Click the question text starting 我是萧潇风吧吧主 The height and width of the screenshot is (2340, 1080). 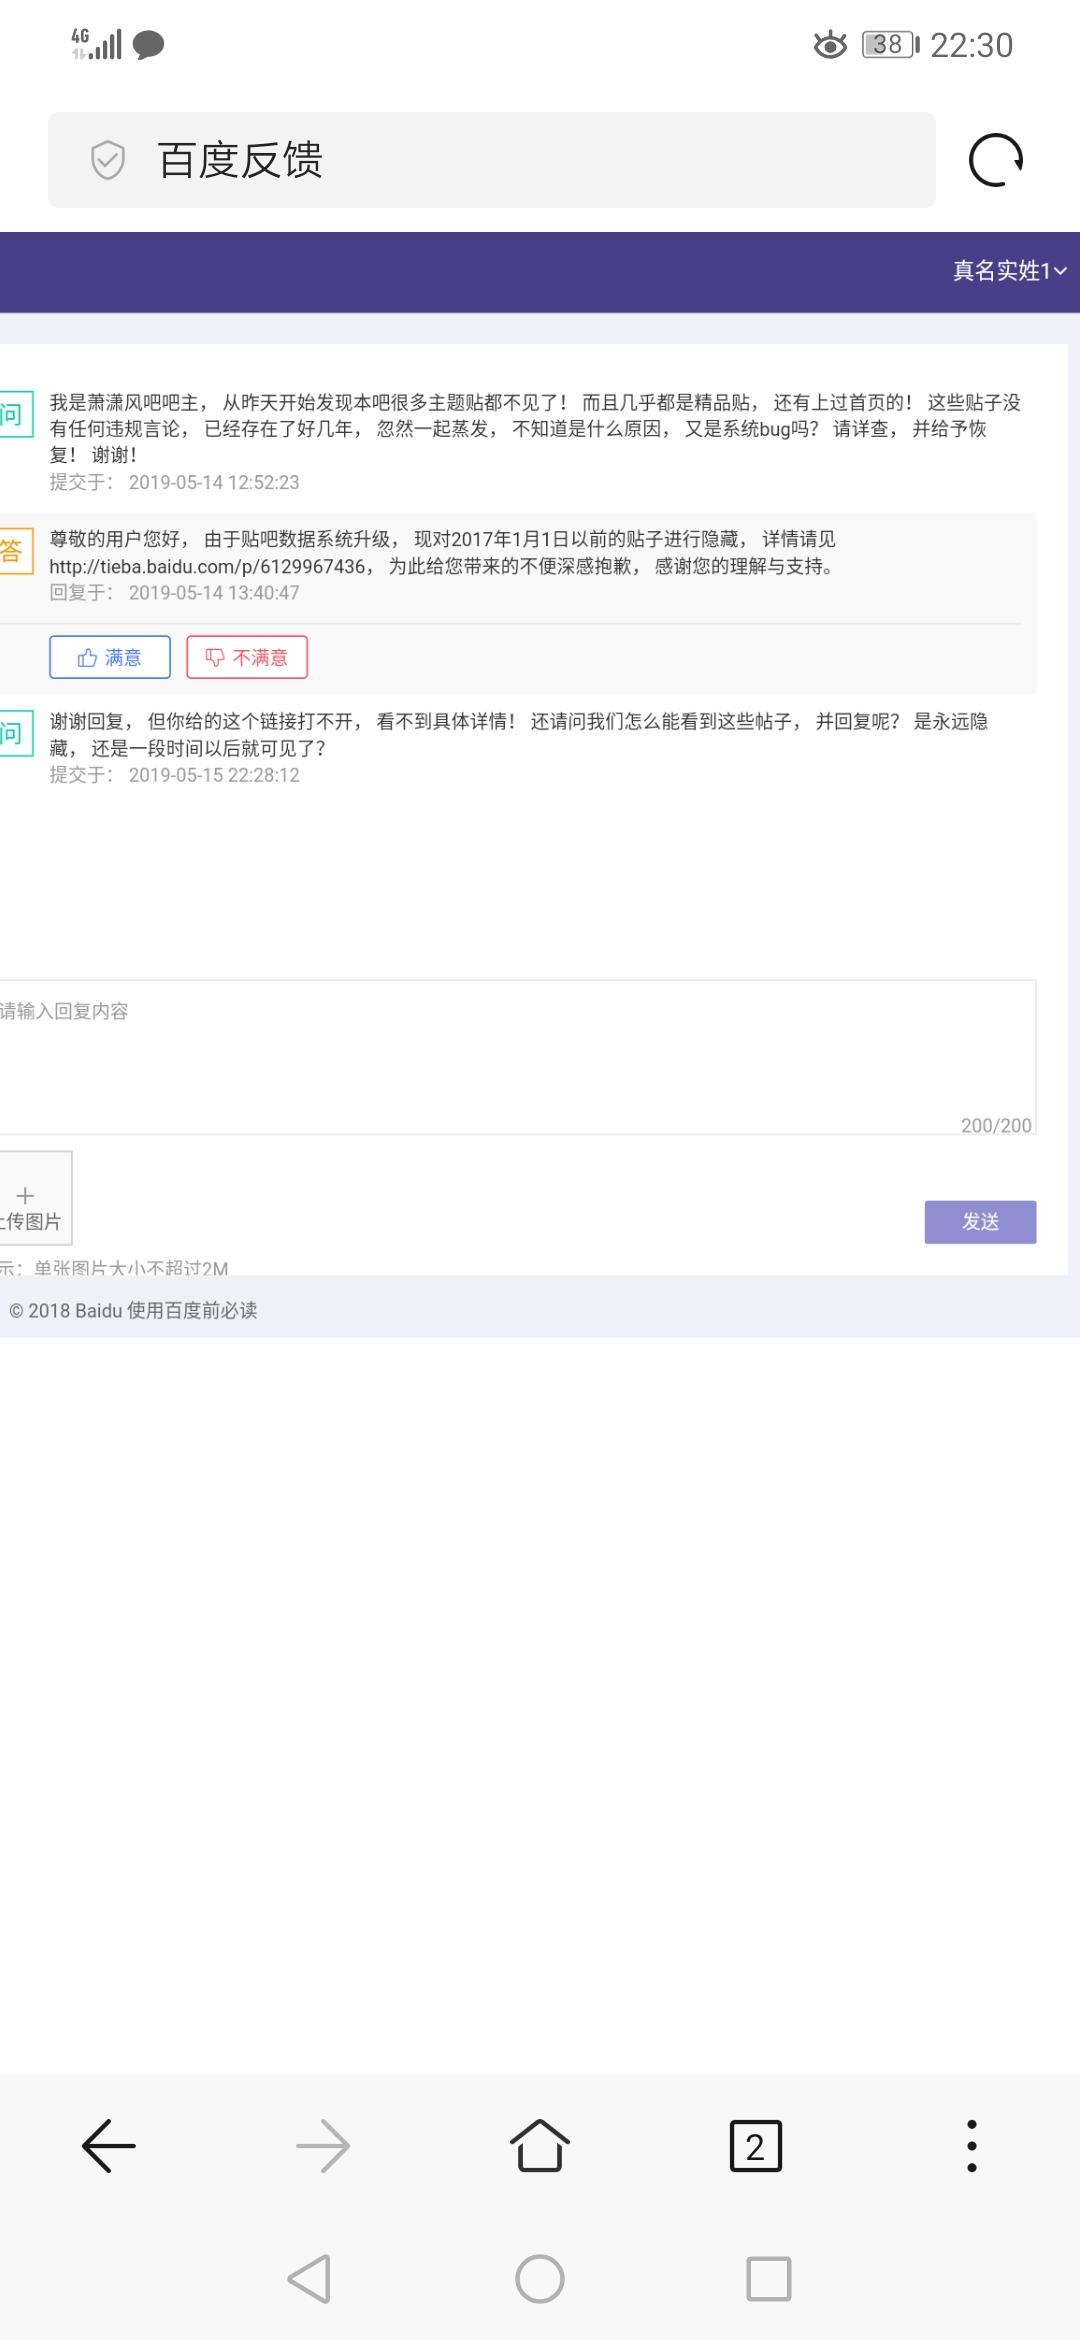tap(535, 428)
